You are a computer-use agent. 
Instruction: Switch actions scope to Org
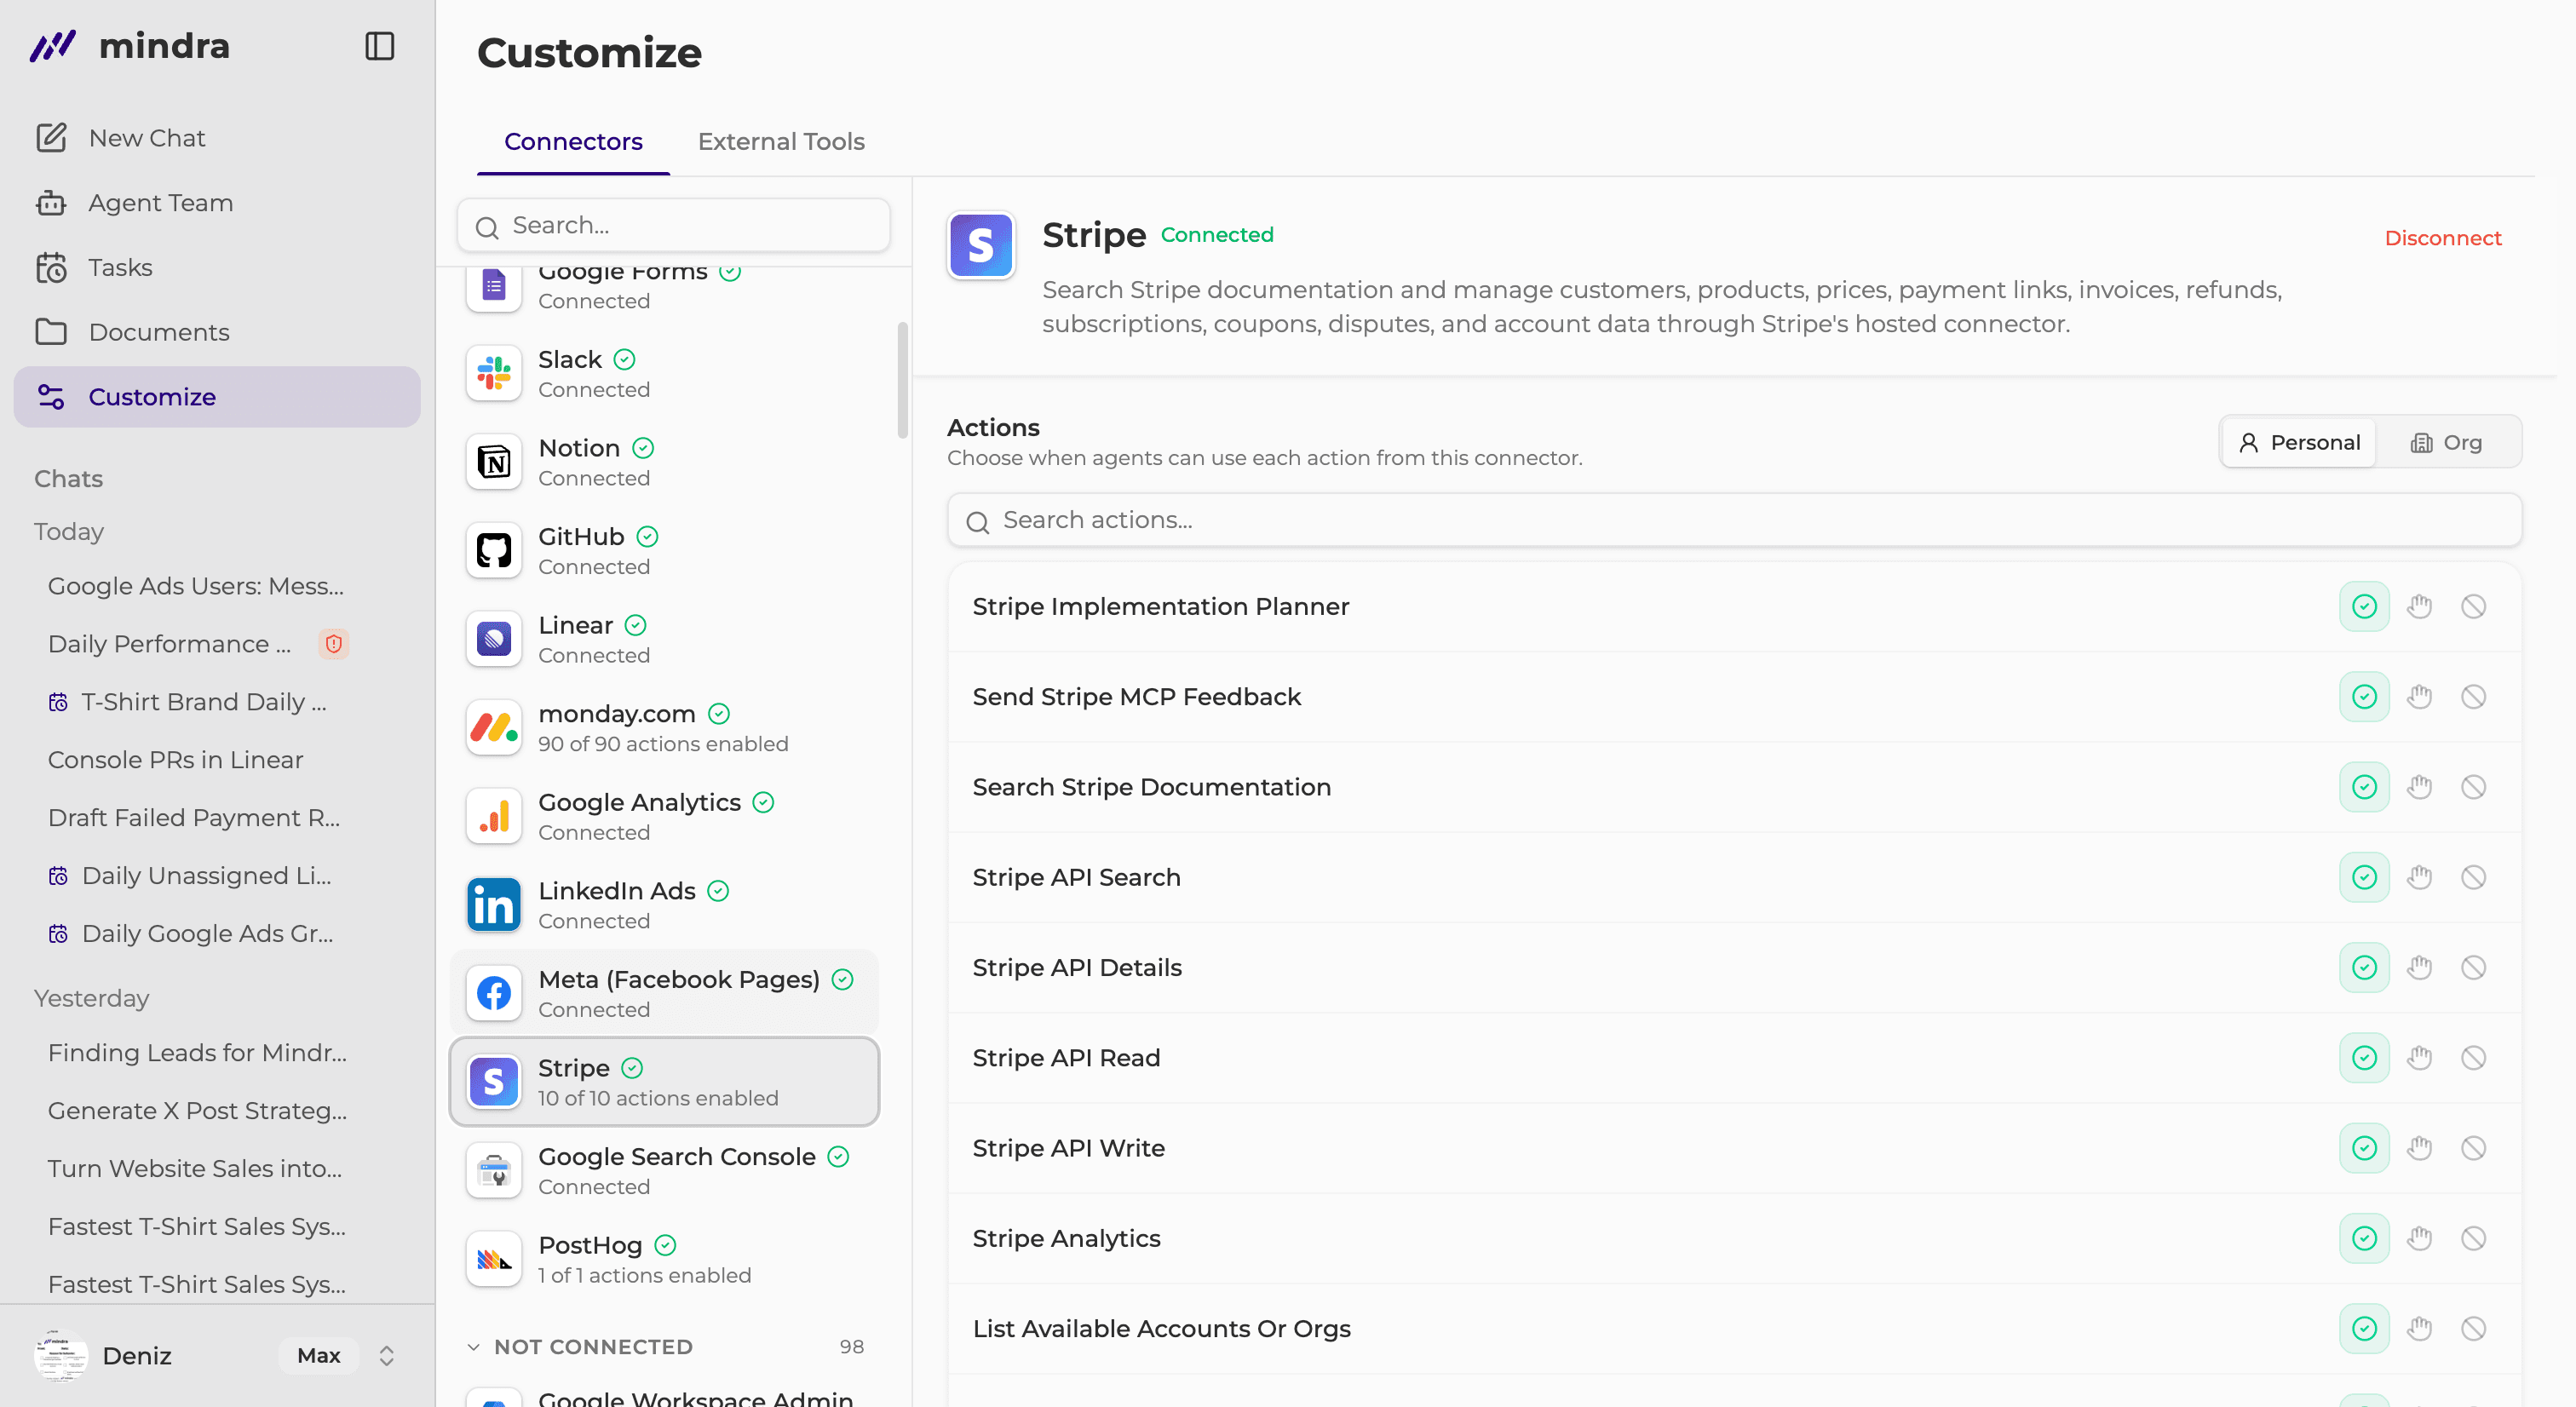pyautogui.click(x=2446, y=443)
